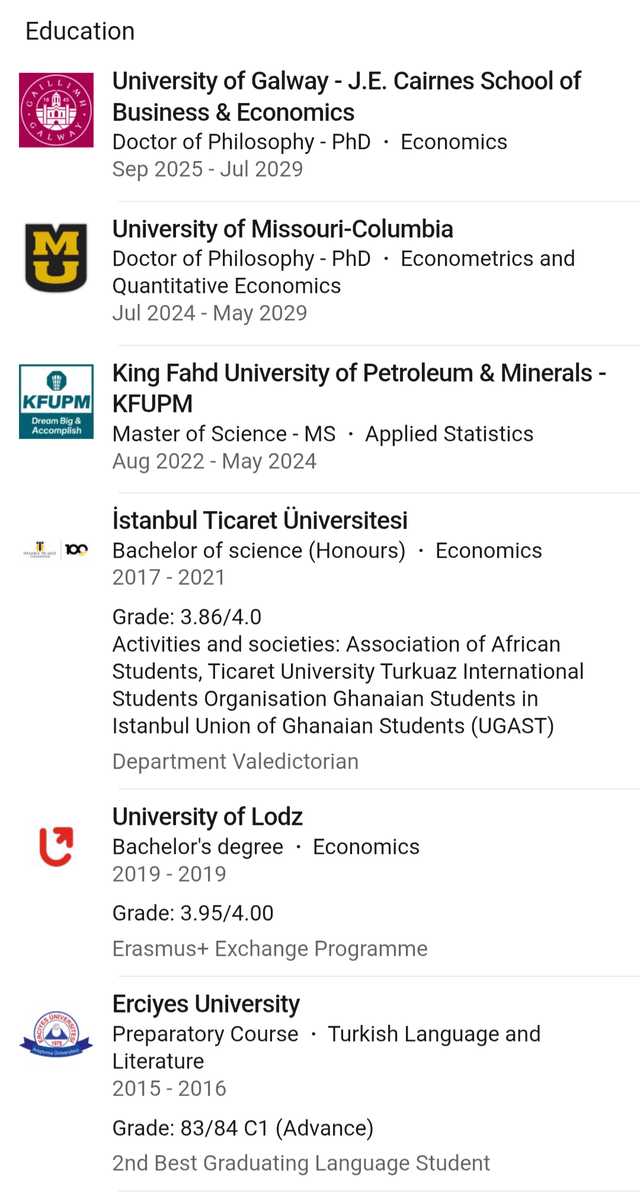Open University of Missouri-Columbia school page
Image resolution: width=640 pixels, height=1195 pixels.
[282, 229]
